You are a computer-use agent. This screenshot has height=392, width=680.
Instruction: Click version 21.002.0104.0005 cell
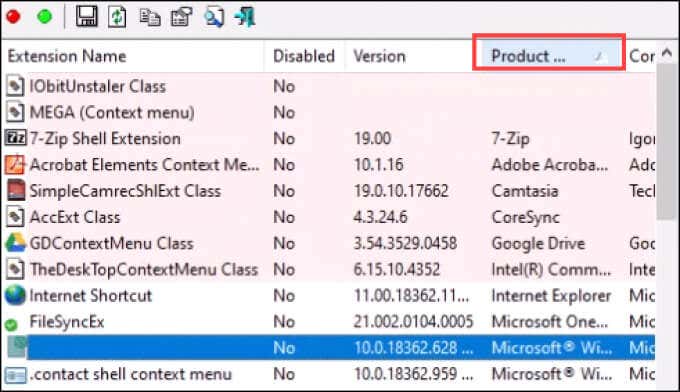point(413,321)
